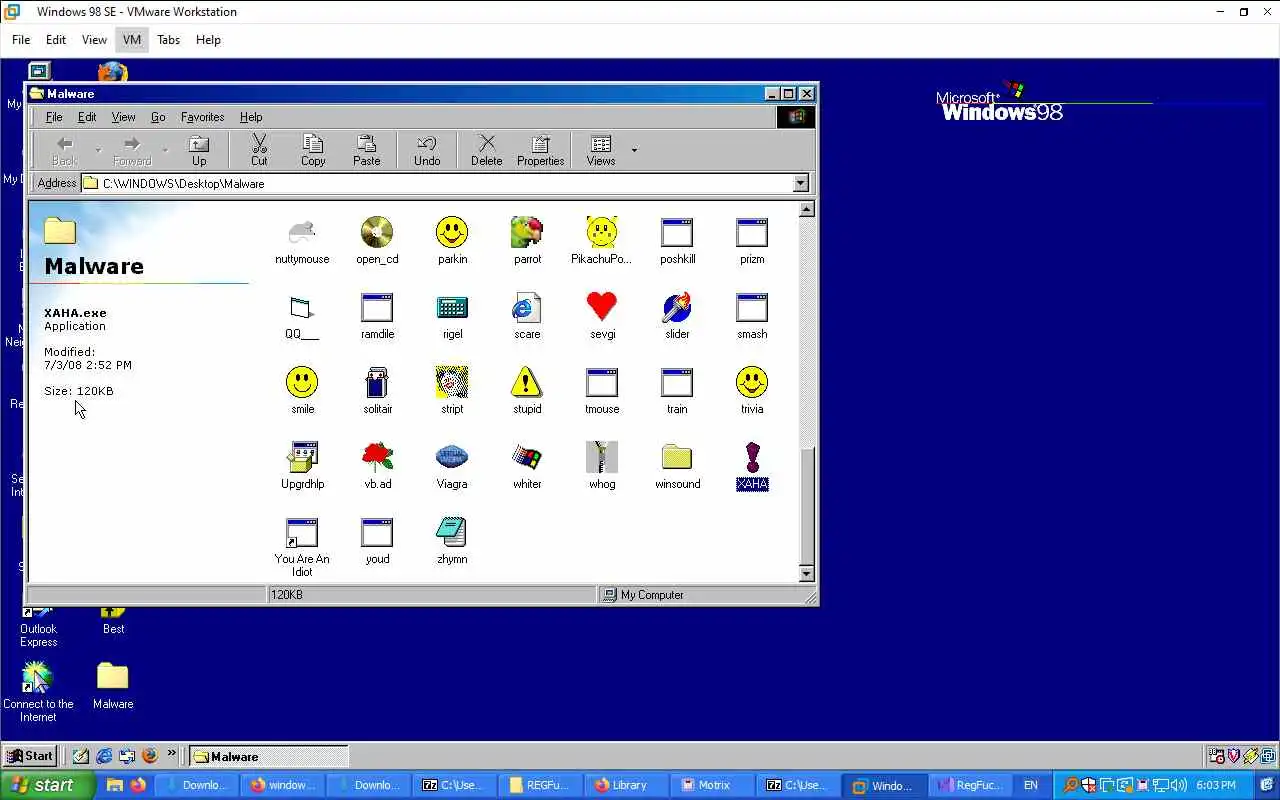The height and width of the screenshot is (800, 1280).
Task: Select the whog zipper icon
Action: point(602,457)
